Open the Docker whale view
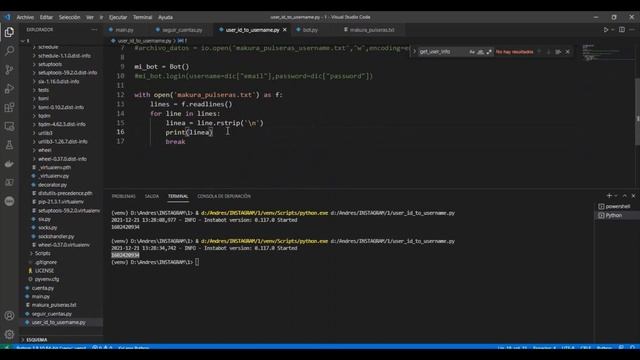Image resolution: width=640 pixels, height=360 pixels. [9, 164]
